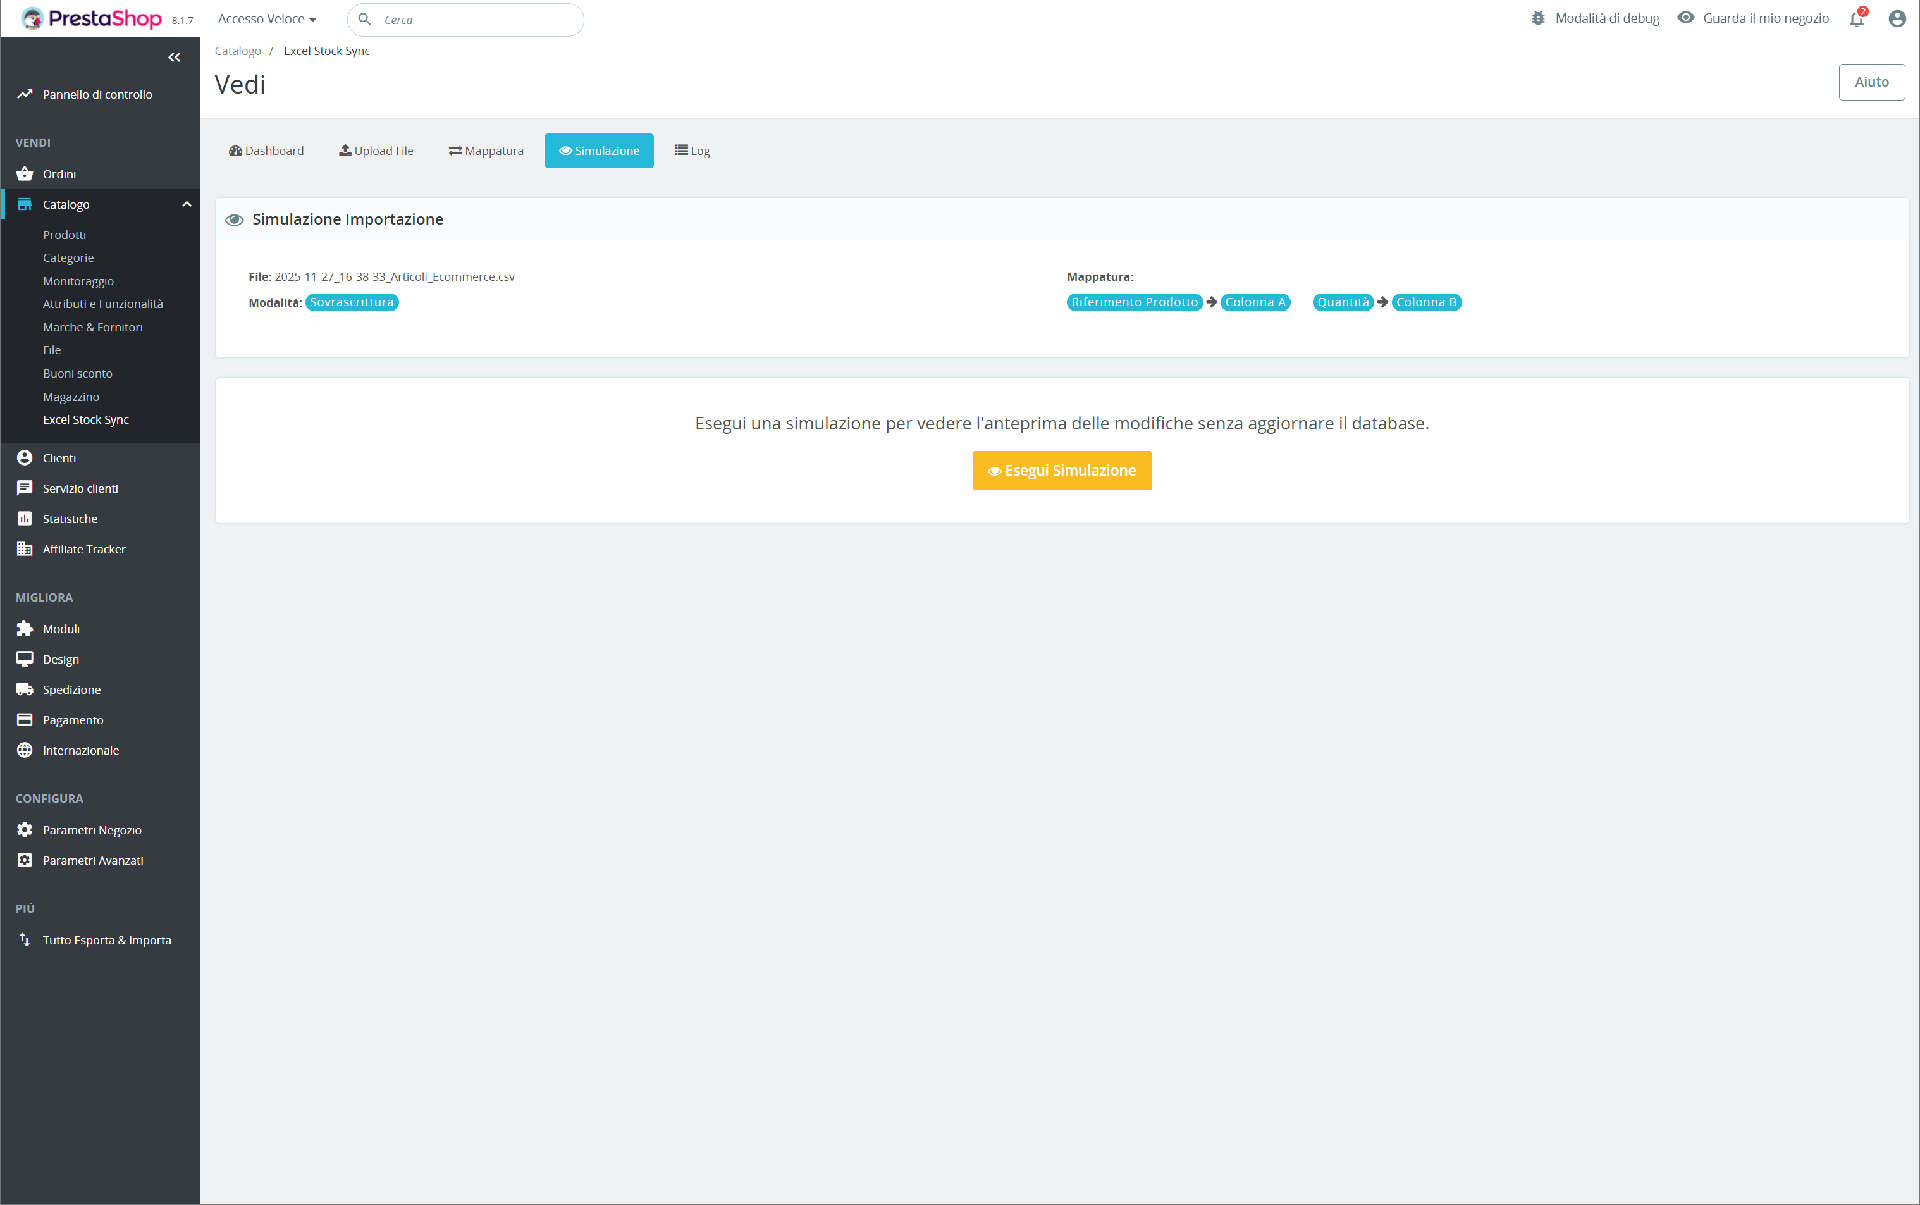1920x1205 pixels.
Task: Click the Internazionale globe icon
Action: [25, 751]
